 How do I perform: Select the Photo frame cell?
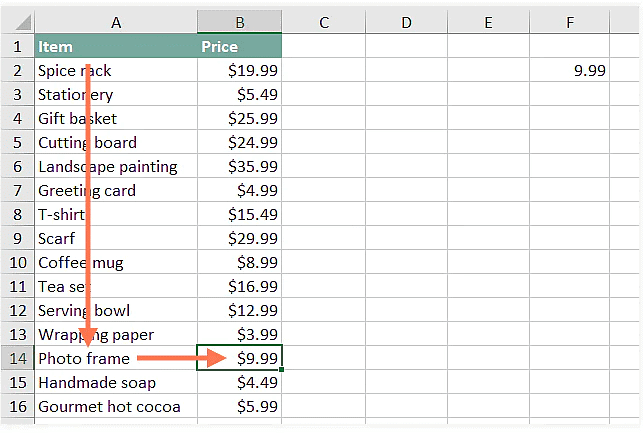(x=84, y=358)
